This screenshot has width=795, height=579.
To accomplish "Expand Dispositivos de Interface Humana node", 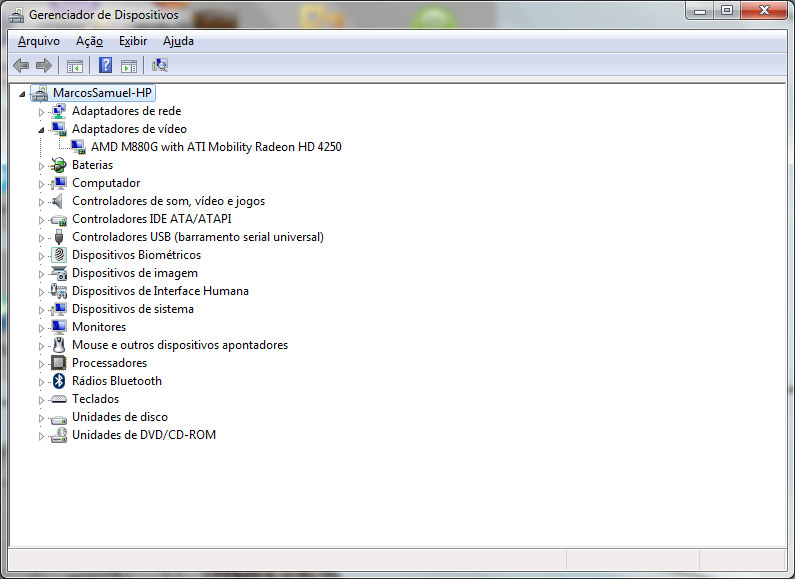I will point(42,292).
